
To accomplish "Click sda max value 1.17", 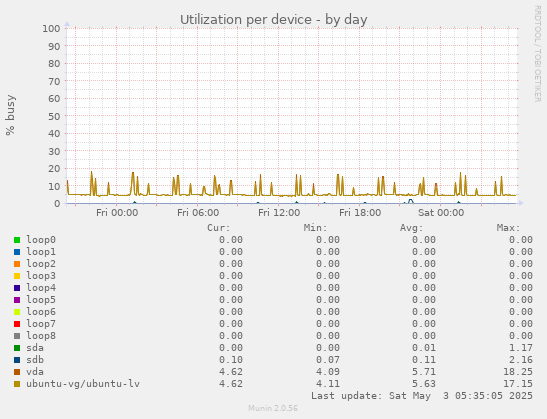I will pyautogui.click(x=521, y=348).
